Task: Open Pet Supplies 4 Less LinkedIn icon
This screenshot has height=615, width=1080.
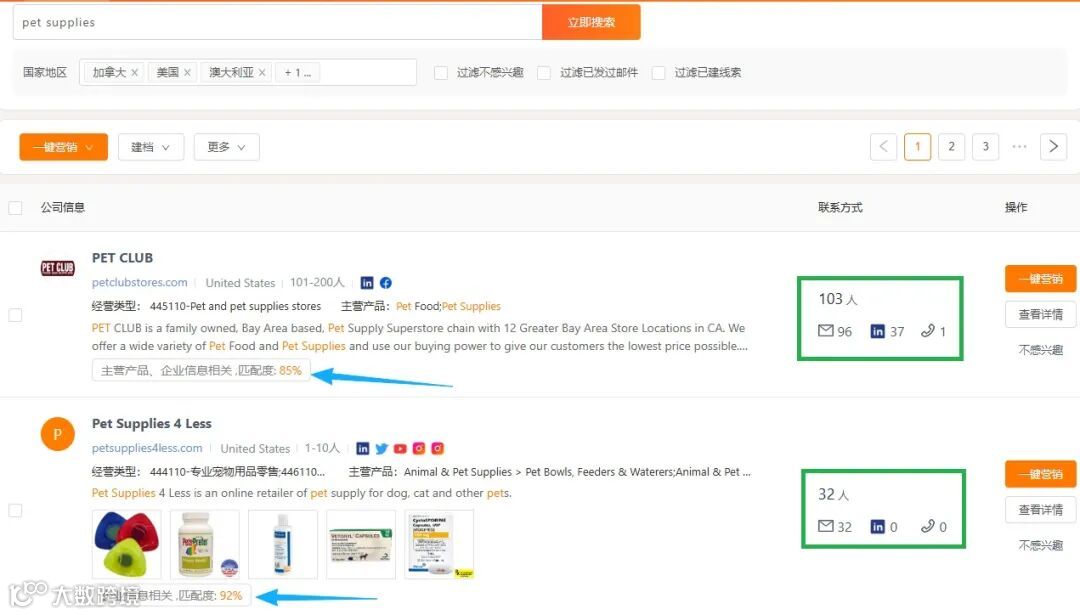Action: (x=362, y=449)
